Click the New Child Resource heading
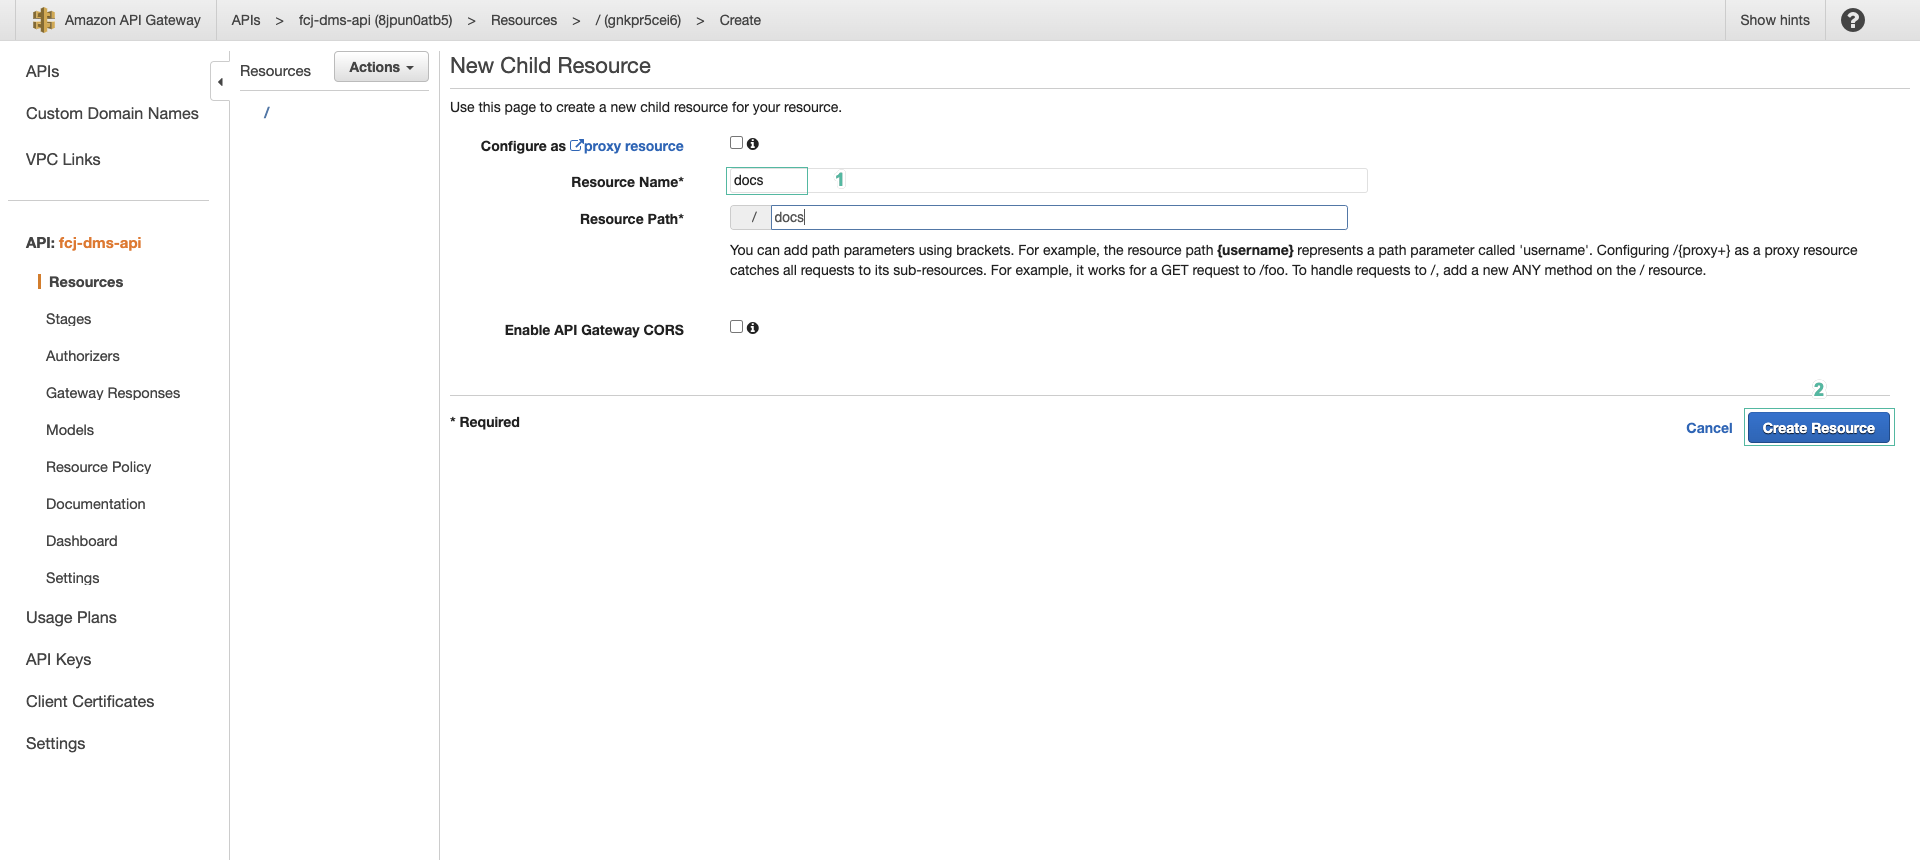 click(x=550, y=66)
